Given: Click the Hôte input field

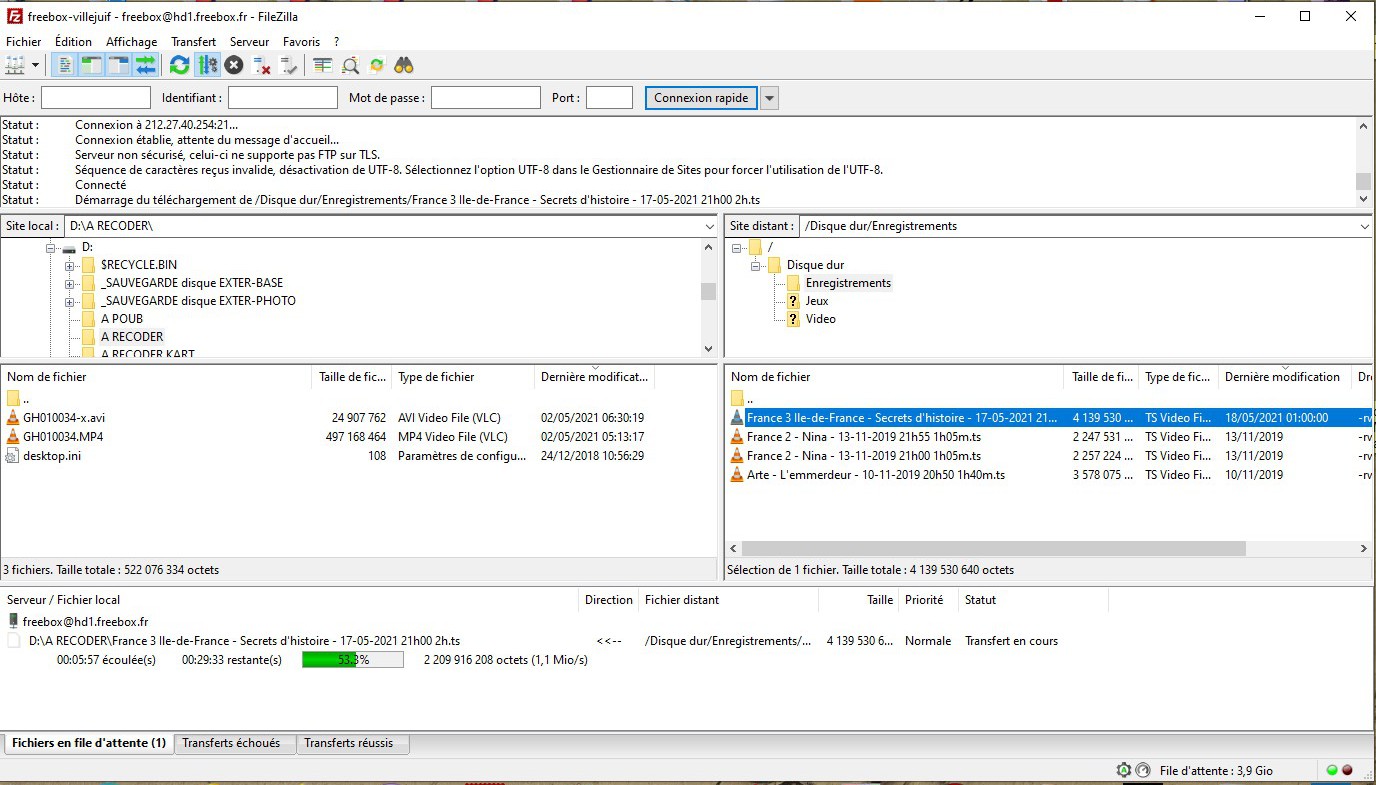Looking at the screenshot, I should tap(96, 98).
